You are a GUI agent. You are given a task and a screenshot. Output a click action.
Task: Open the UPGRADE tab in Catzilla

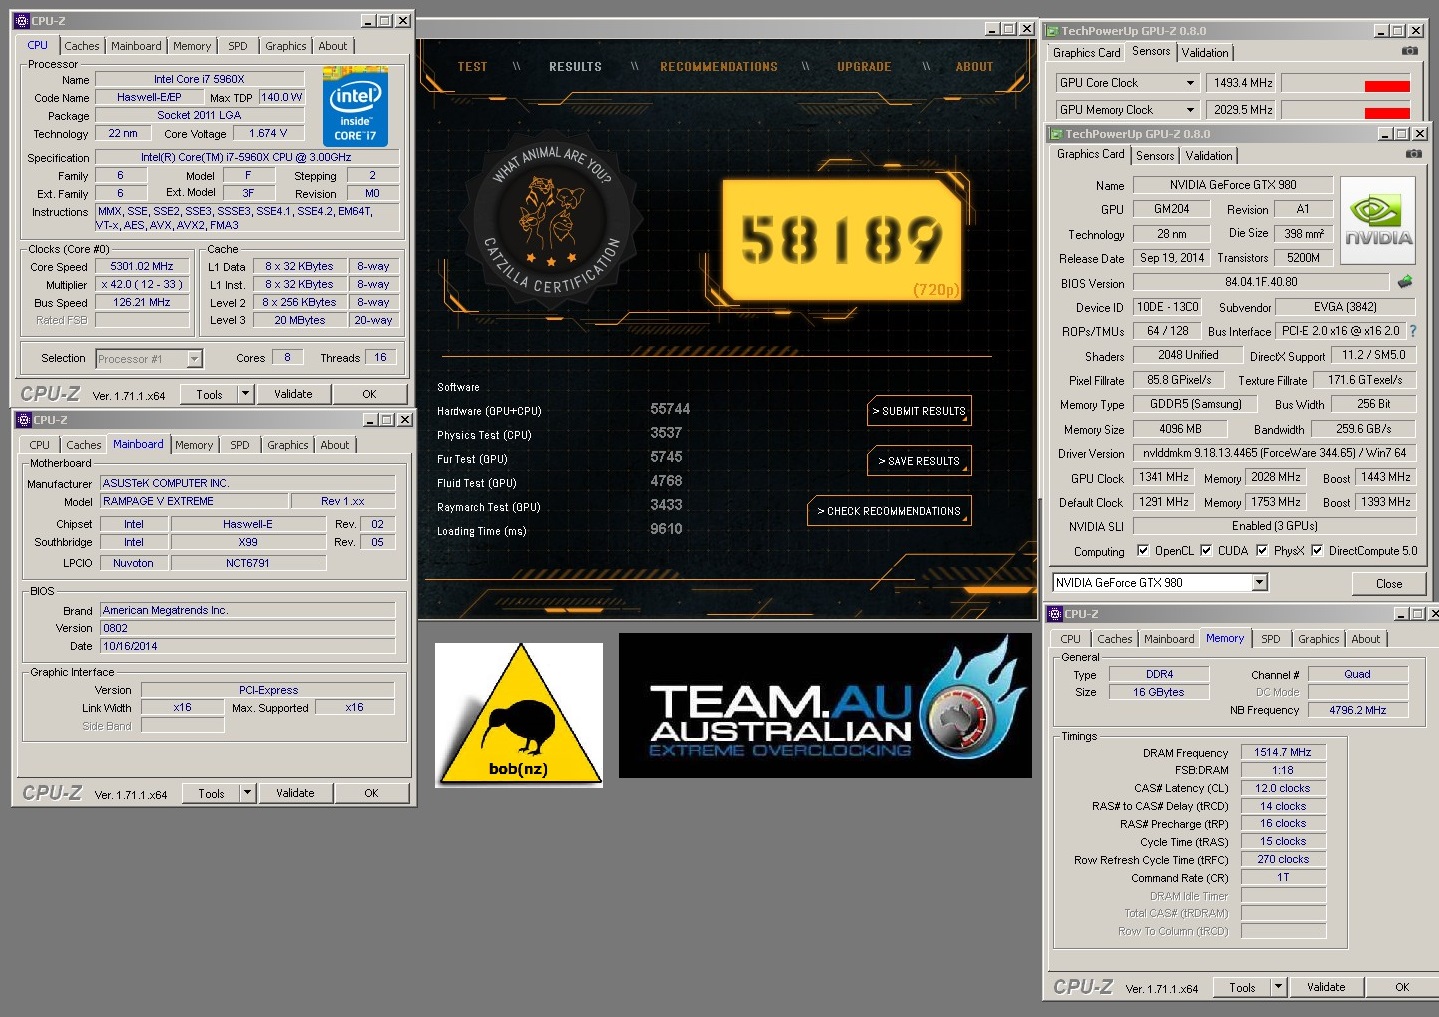(x=864, y=67)
